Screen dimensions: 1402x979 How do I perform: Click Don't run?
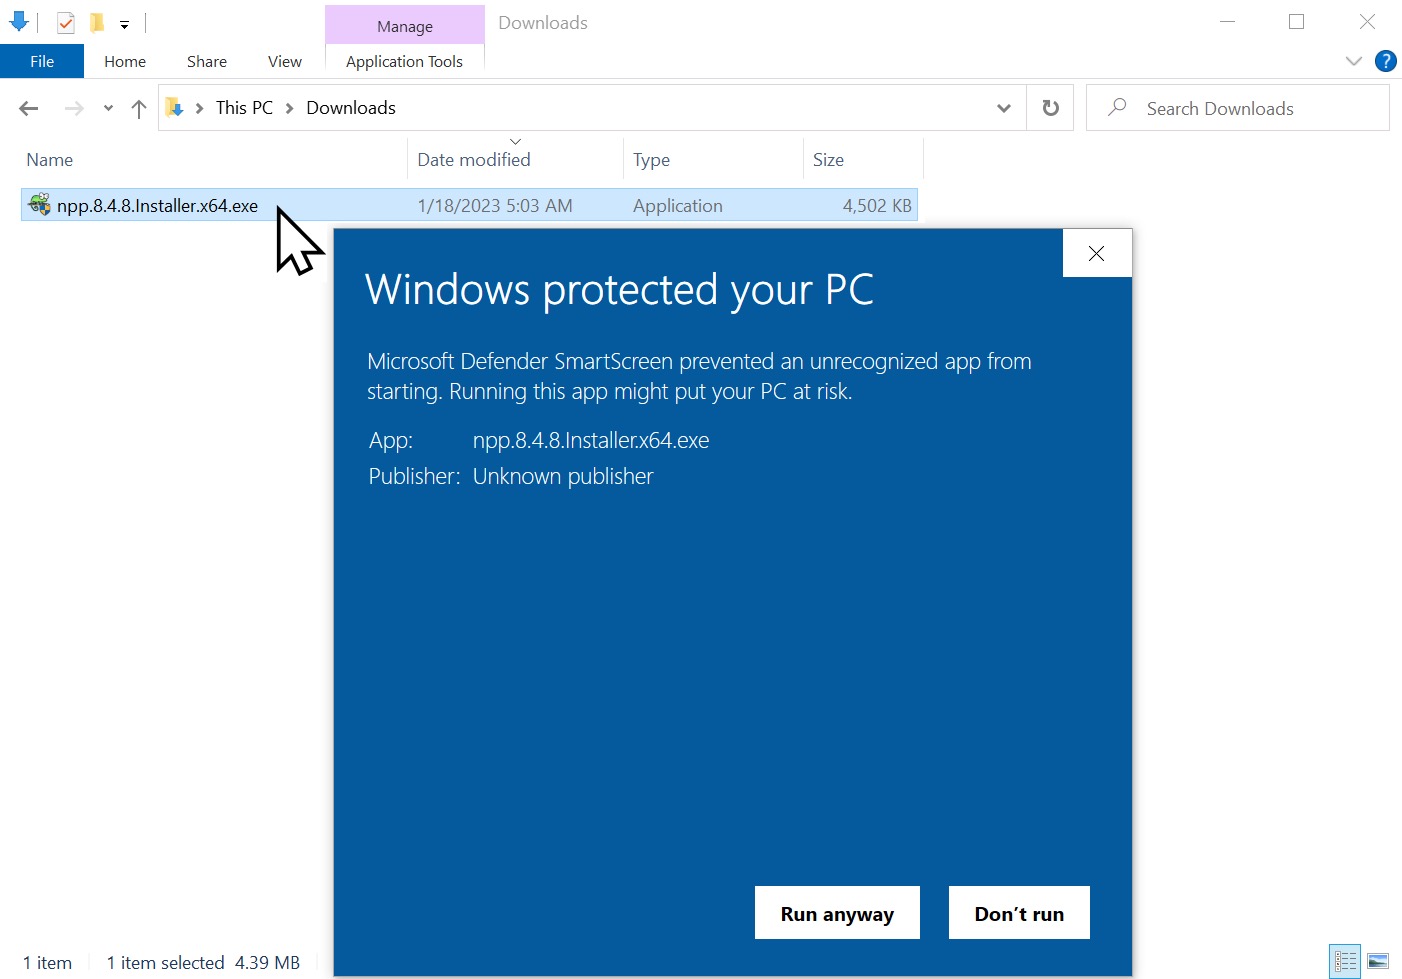(x=1019, y=913)
